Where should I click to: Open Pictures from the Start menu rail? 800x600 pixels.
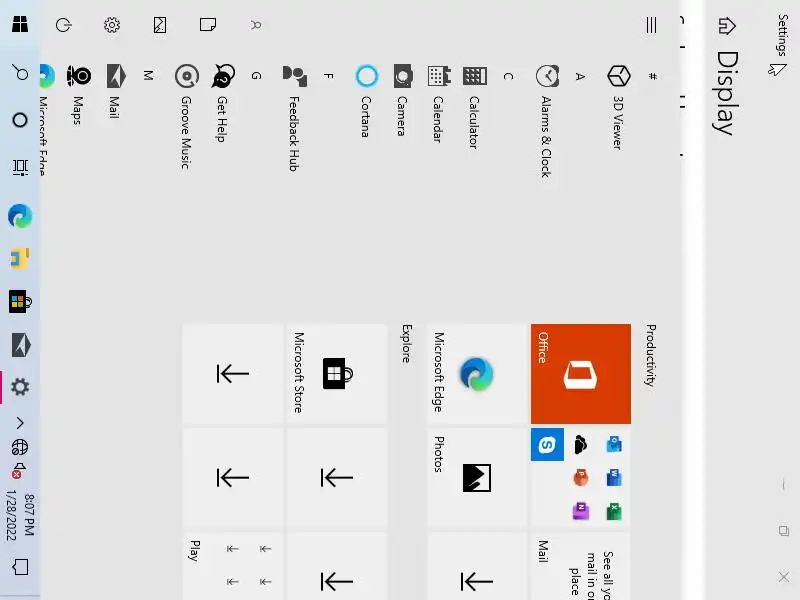[x=160, y=24]
